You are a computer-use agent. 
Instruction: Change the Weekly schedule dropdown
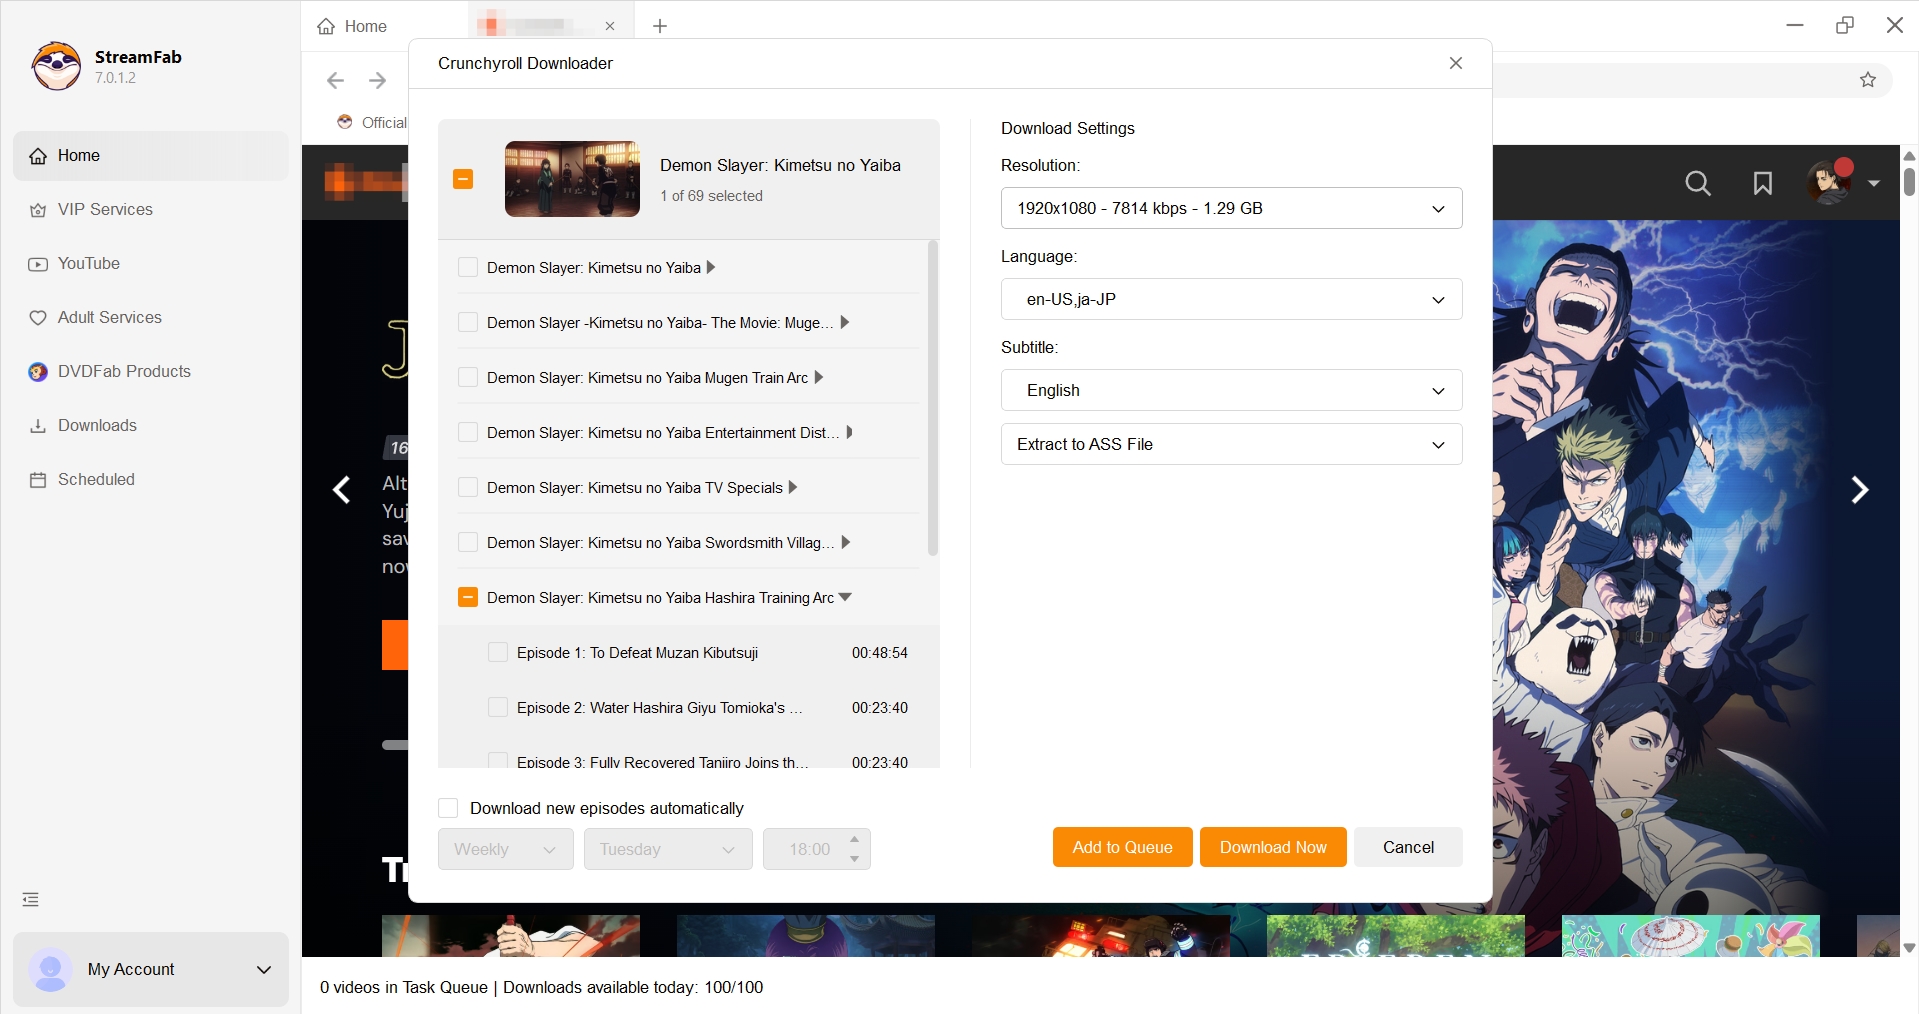504,849
